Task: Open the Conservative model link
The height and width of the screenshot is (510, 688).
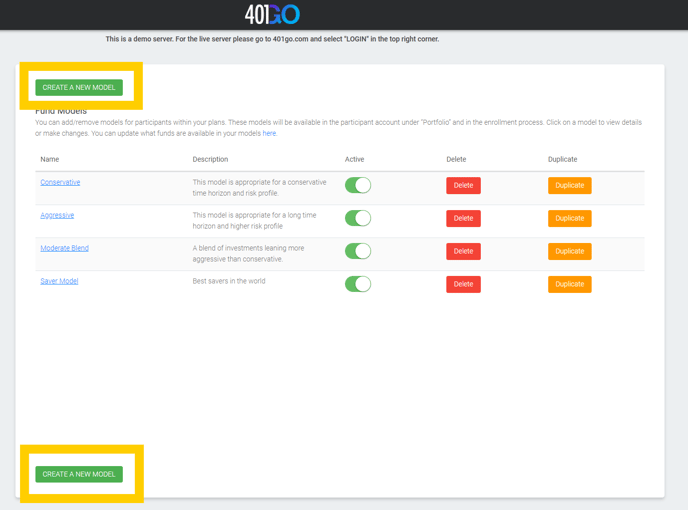Action: 60,183
